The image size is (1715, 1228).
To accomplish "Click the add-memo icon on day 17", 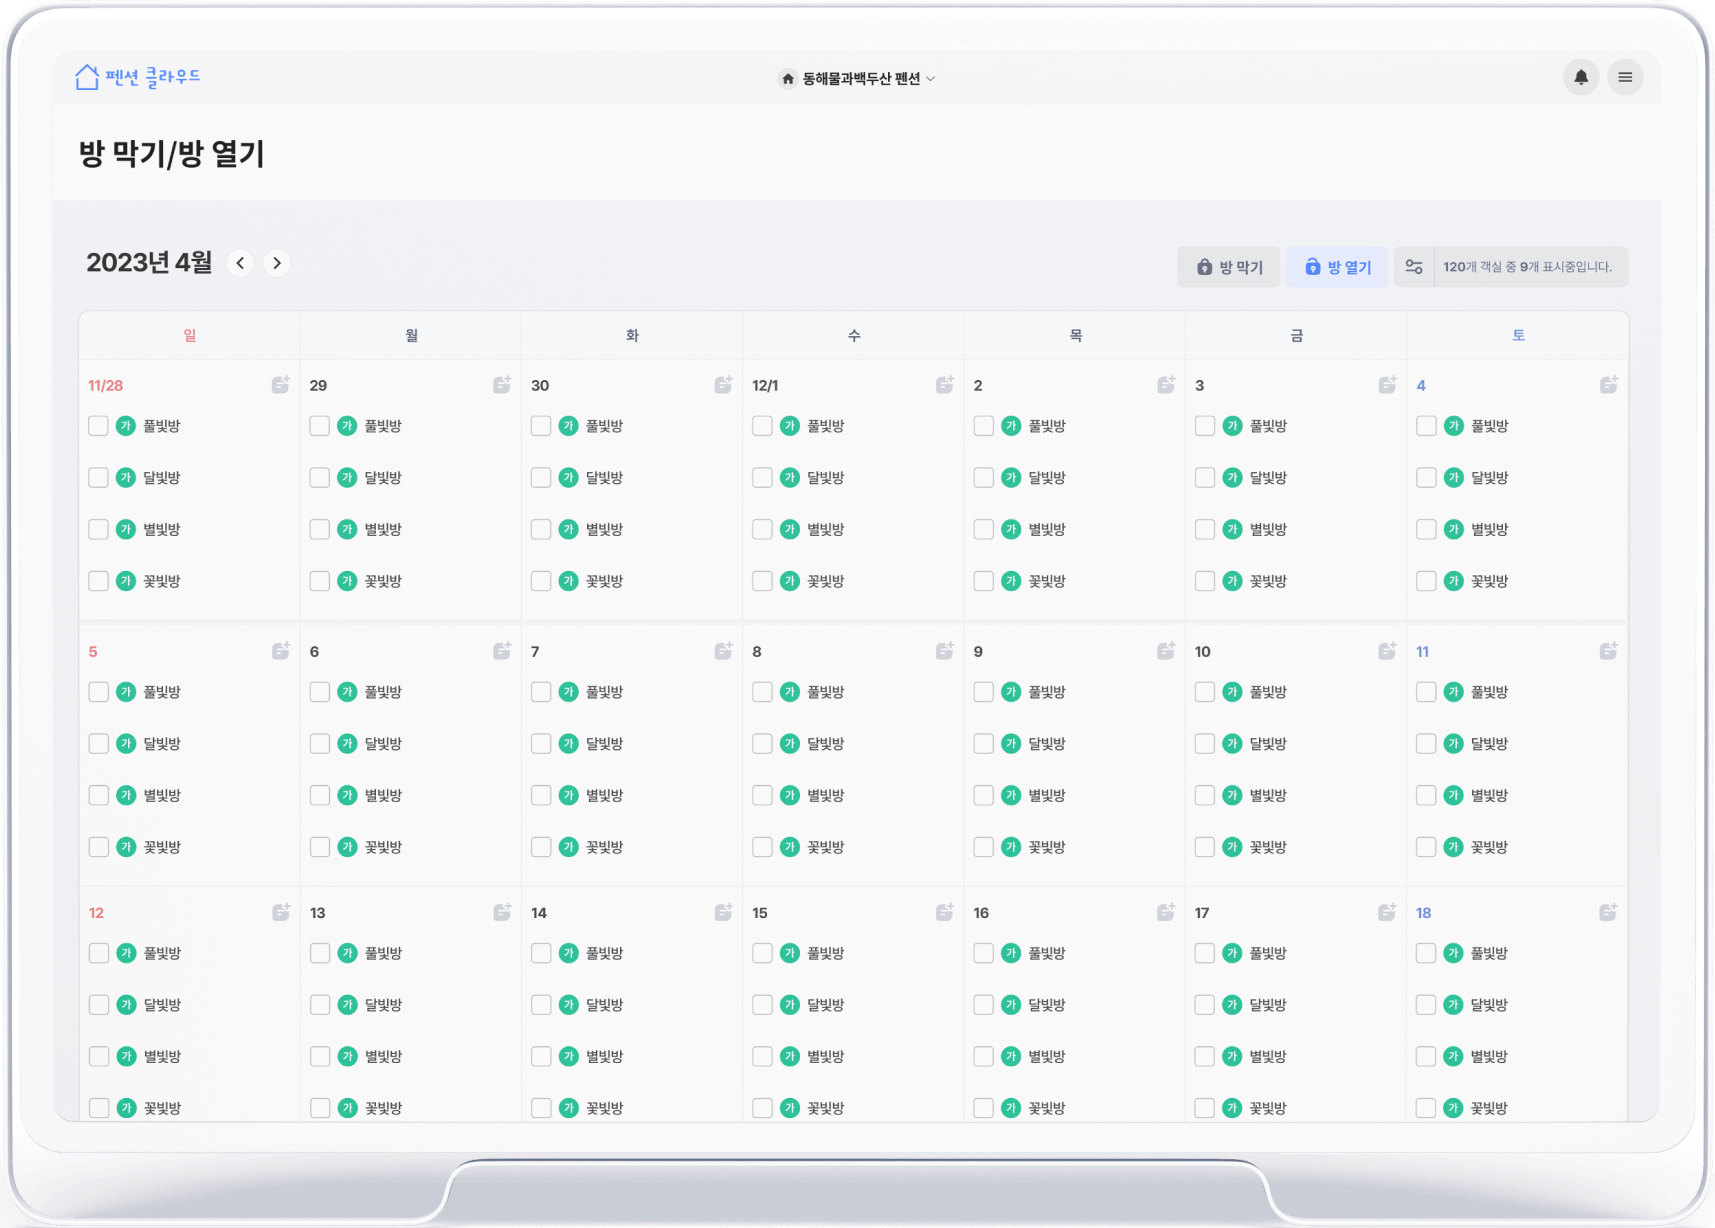I will tap(1387, 912).
